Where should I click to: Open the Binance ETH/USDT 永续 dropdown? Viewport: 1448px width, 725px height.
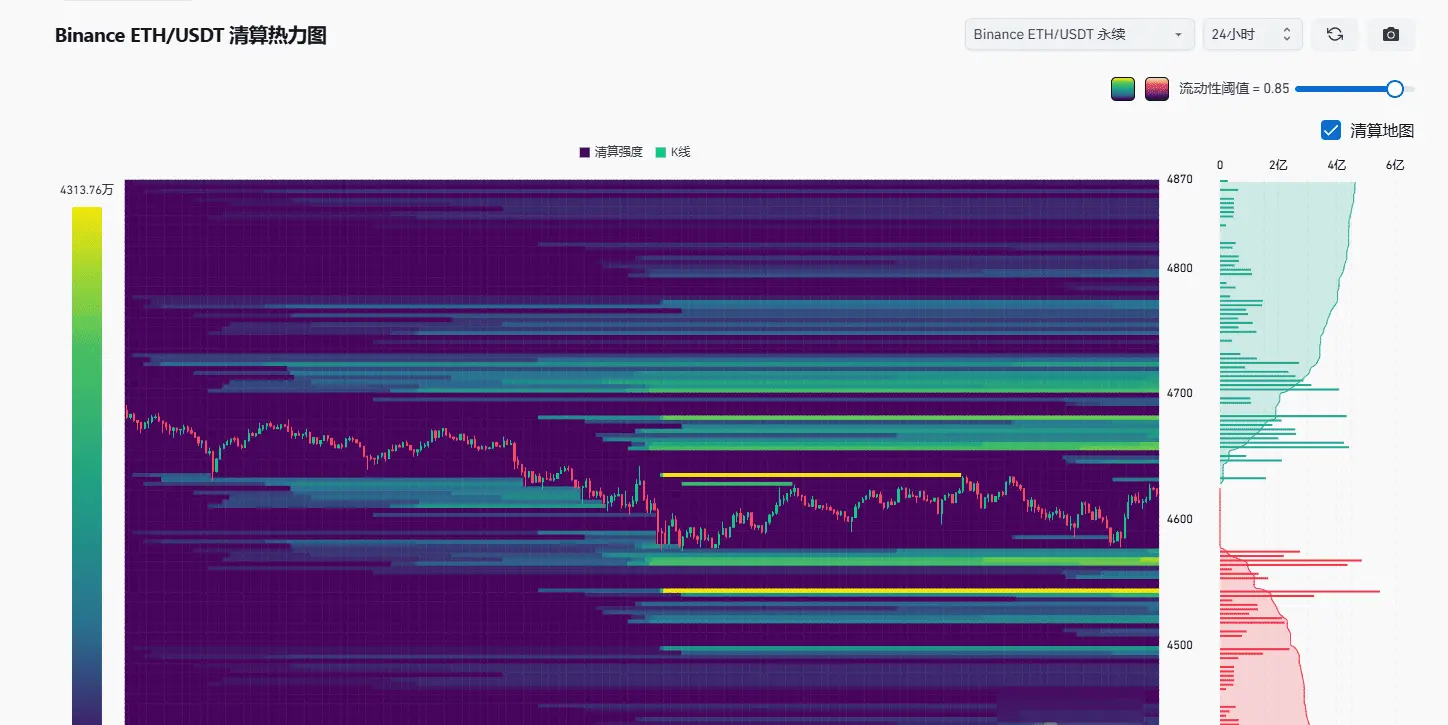(x=1080, y=34)
